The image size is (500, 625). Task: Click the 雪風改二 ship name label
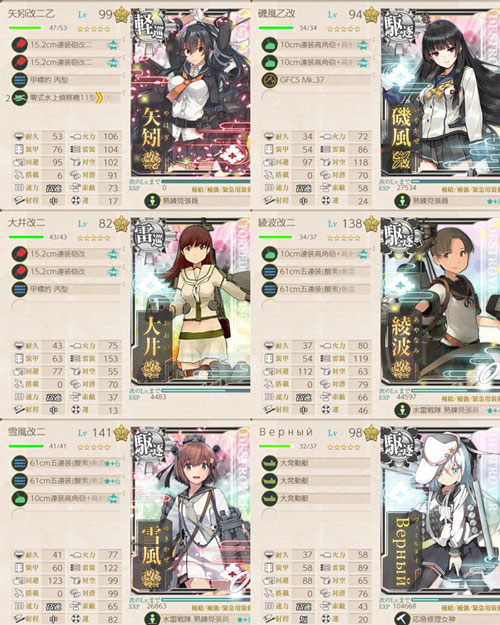pyautogui.click(x=26, y=432)
